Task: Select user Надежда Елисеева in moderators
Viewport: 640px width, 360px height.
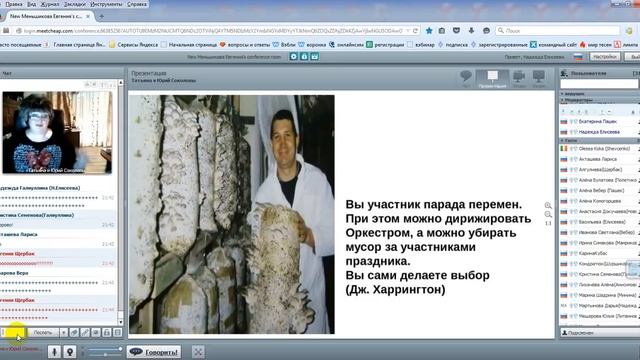Action: coord(599,132)
